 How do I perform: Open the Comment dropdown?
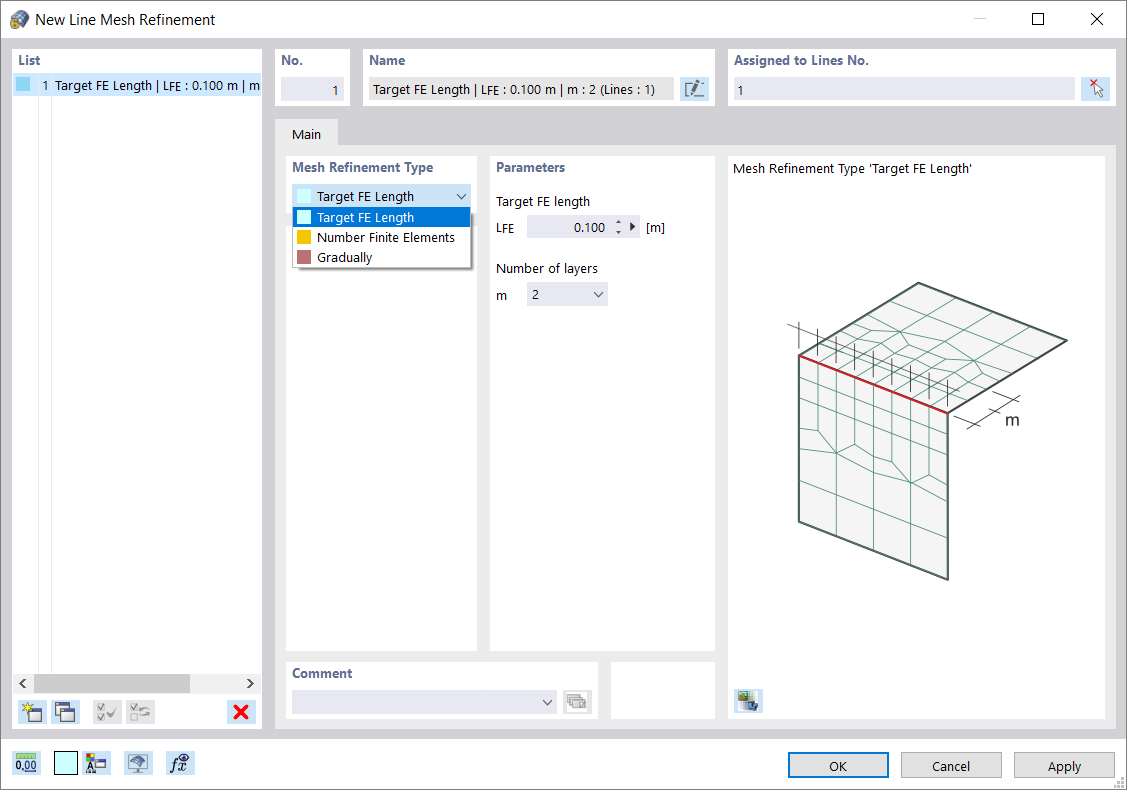(x=548, y=702)
